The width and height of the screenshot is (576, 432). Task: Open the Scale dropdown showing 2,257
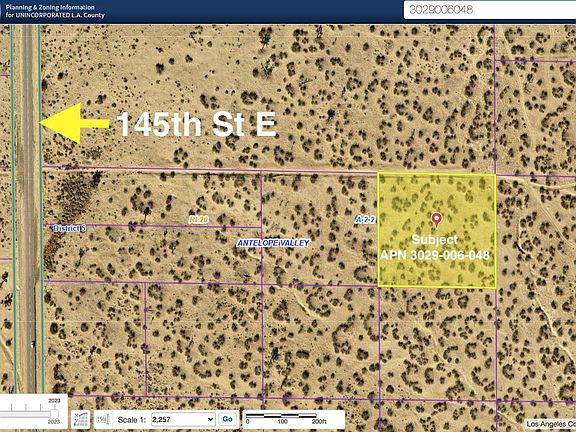click(x=183, y=419)
